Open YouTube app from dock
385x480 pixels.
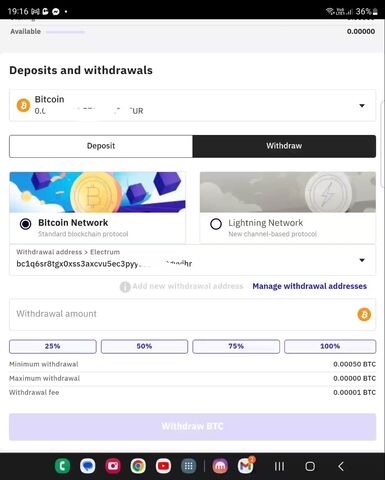point(163,466)
